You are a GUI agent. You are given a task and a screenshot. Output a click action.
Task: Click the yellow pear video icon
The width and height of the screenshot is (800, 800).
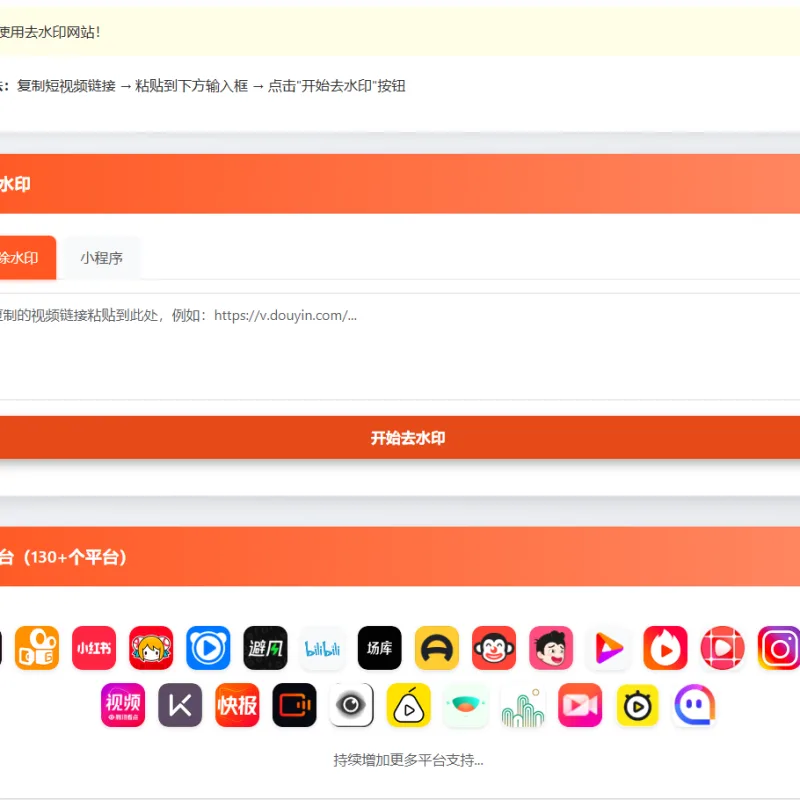tap(409, 705)
